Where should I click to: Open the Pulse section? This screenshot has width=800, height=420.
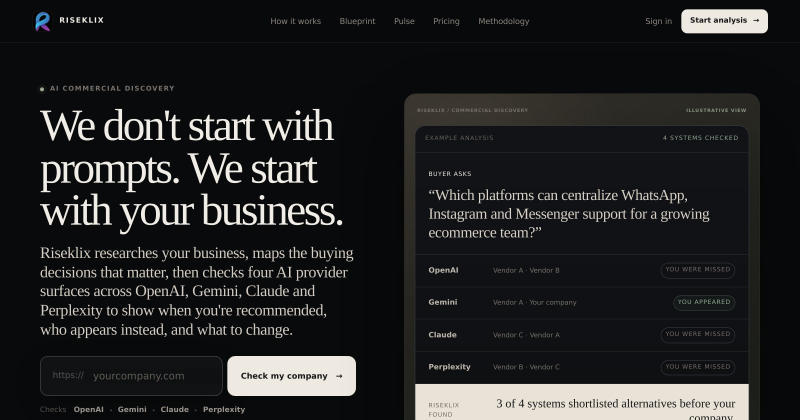pyautogui.click(x=404, y=21)
